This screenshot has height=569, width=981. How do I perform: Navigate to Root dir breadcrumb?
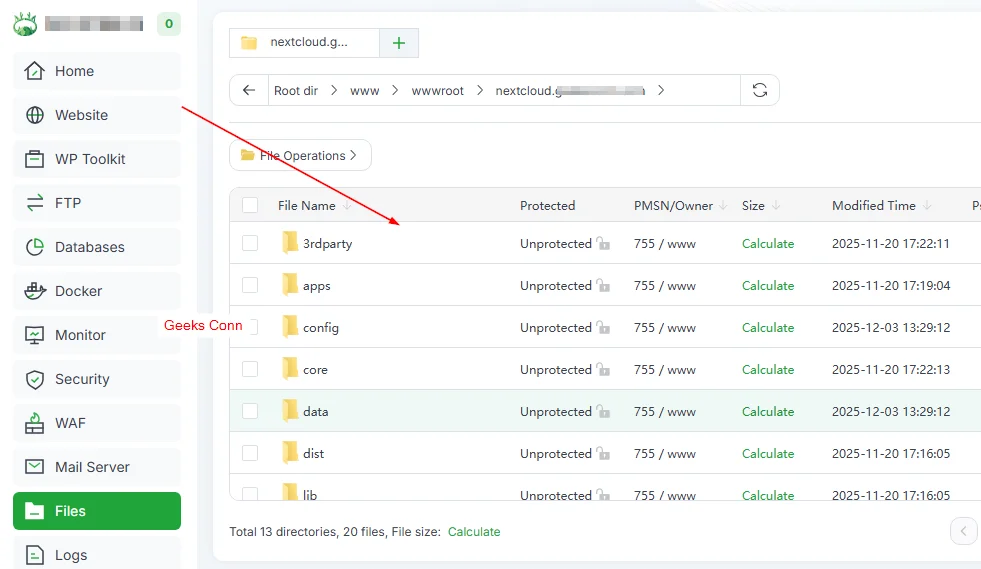296,91
